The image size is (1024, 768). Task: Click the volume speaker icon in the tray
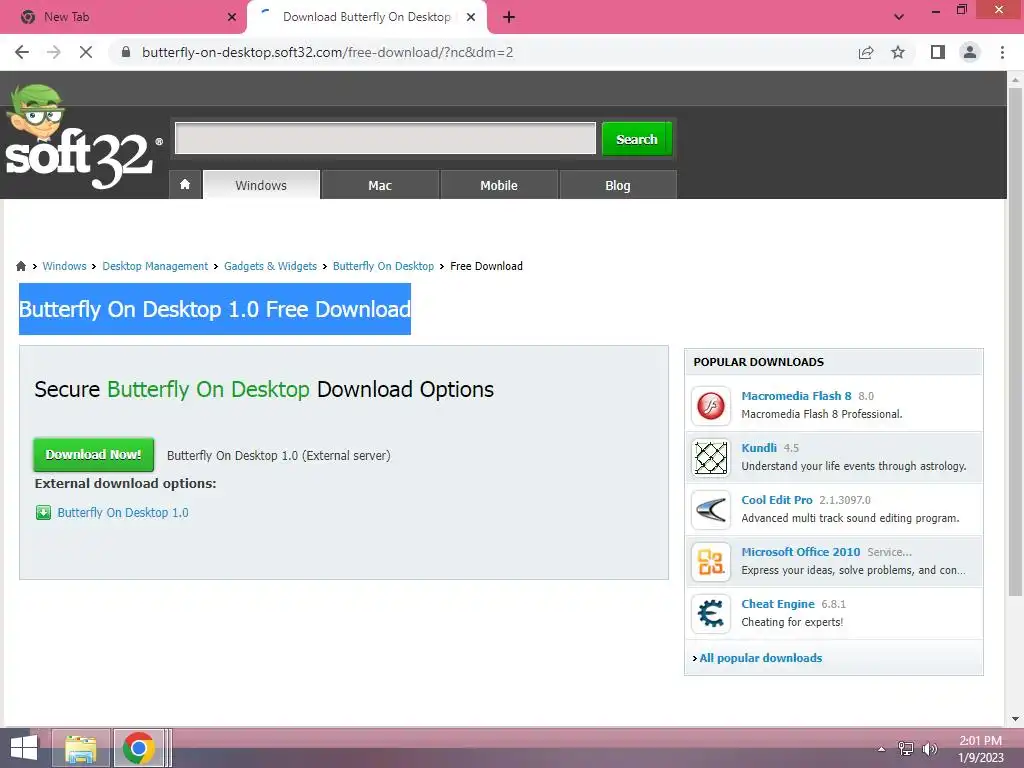(929, 749)
